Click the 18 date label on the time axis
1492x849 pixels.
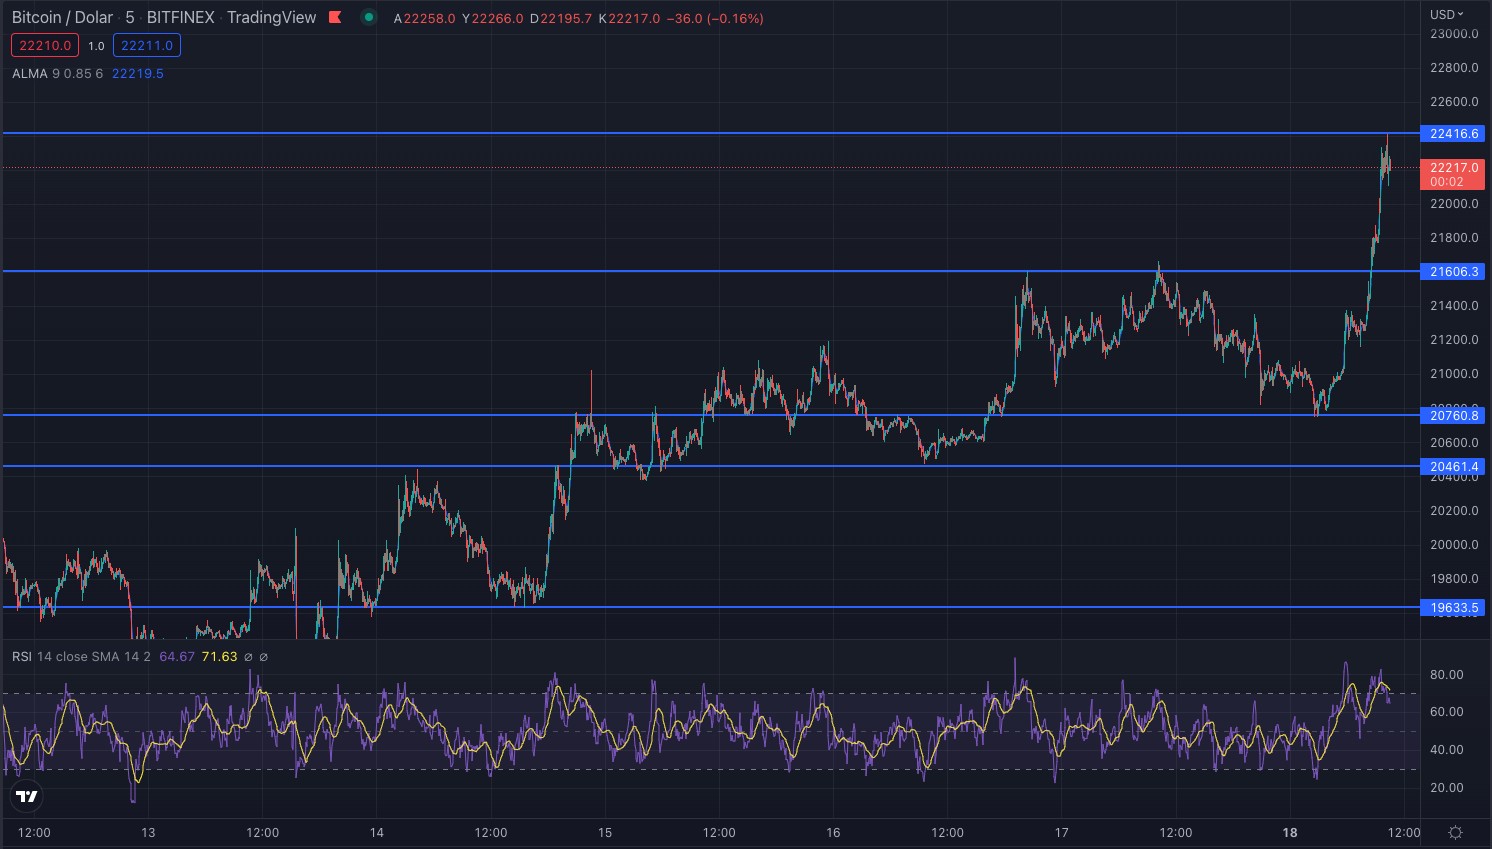(x=1288, y=832)
